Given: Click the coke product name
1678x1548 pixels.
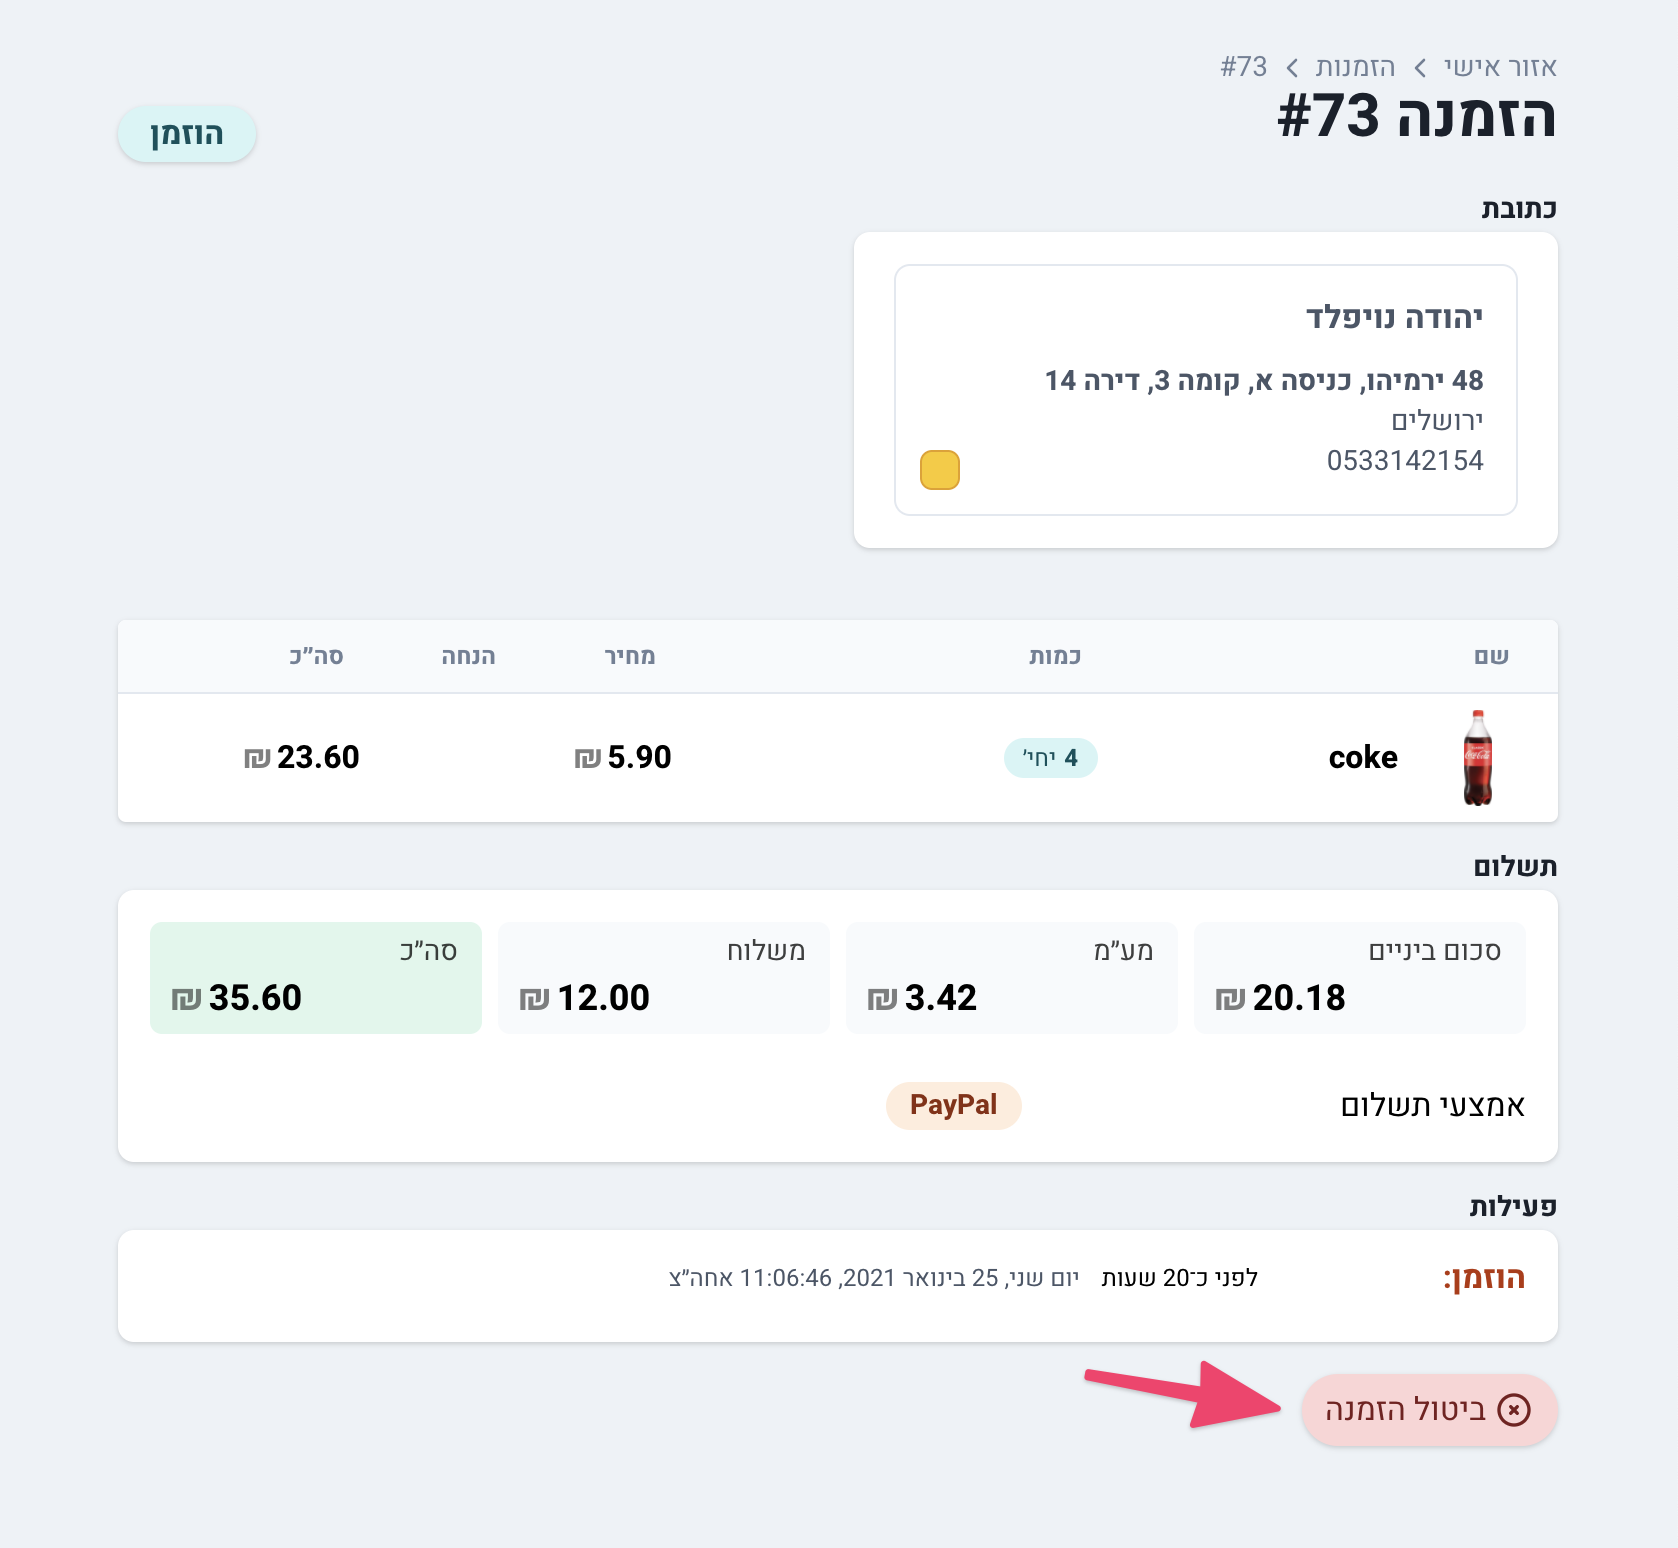Looking at the screenshot, I should (x=1363, y=758).
